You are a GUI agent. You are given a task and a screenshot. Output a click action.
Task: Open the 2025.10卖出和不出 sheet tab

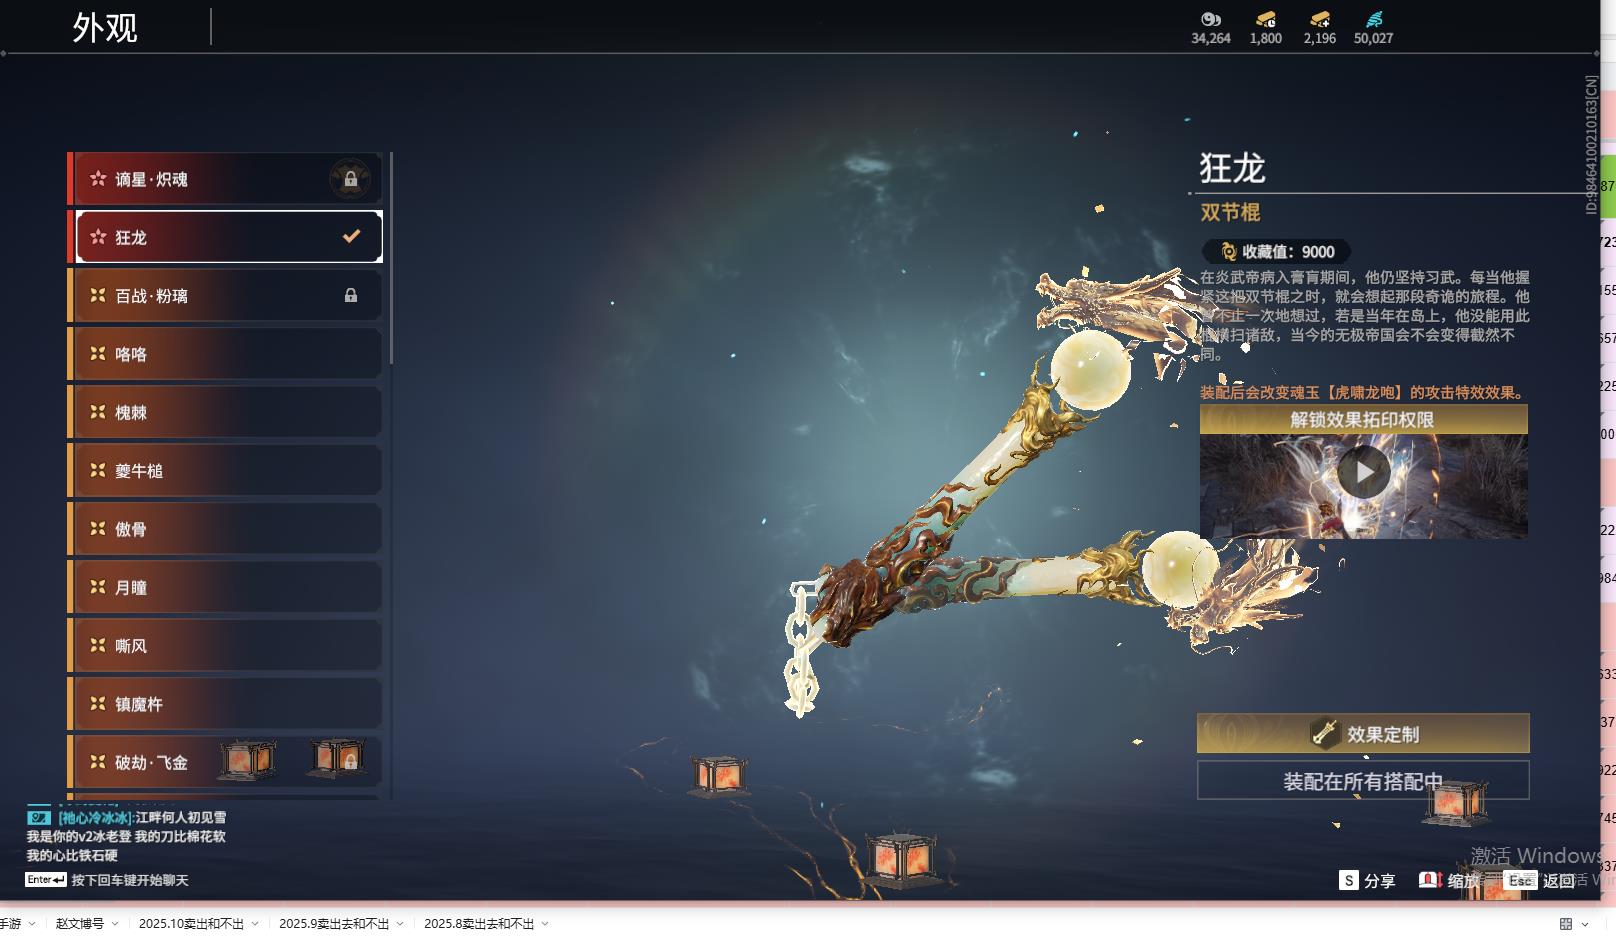pos(191,924)
